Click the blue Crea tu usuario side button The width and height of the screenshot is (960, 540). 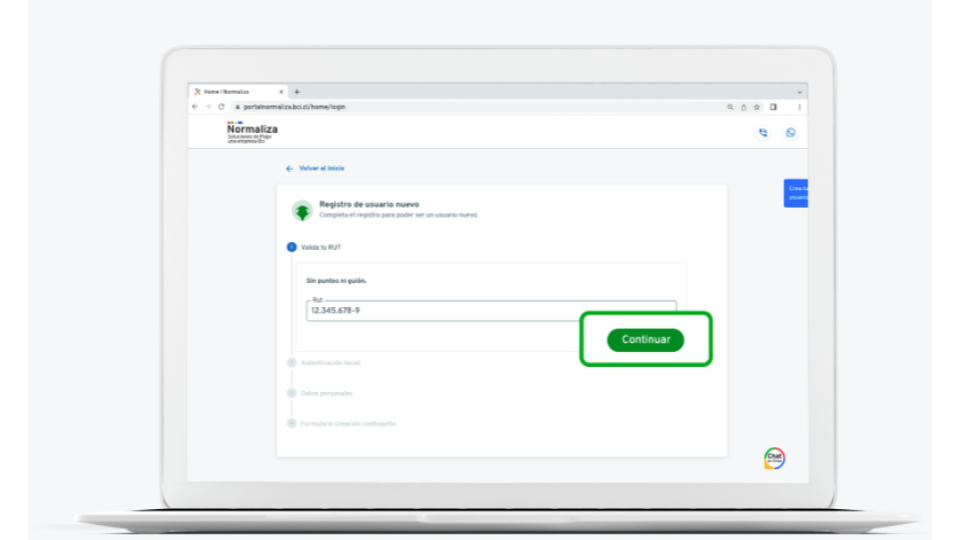(796, 193)
